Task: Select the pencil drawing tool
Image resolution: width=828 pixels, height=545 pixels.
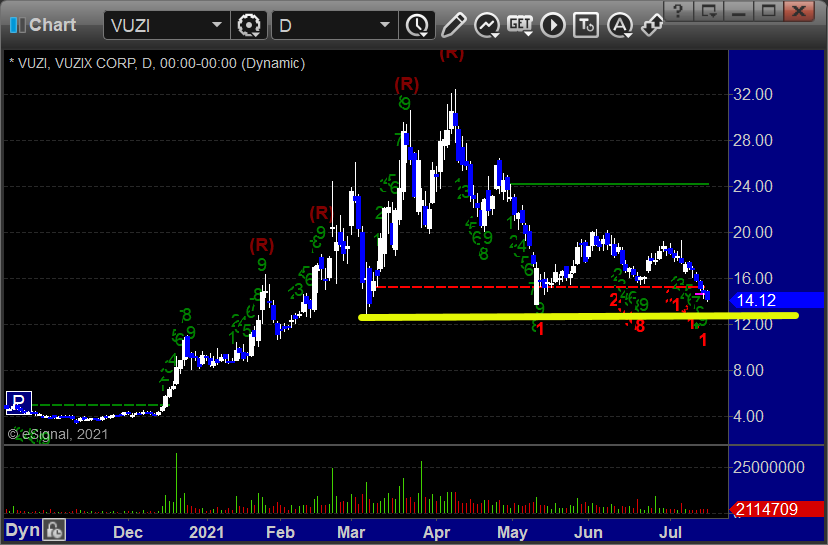Action: click(x=454, y=25)
